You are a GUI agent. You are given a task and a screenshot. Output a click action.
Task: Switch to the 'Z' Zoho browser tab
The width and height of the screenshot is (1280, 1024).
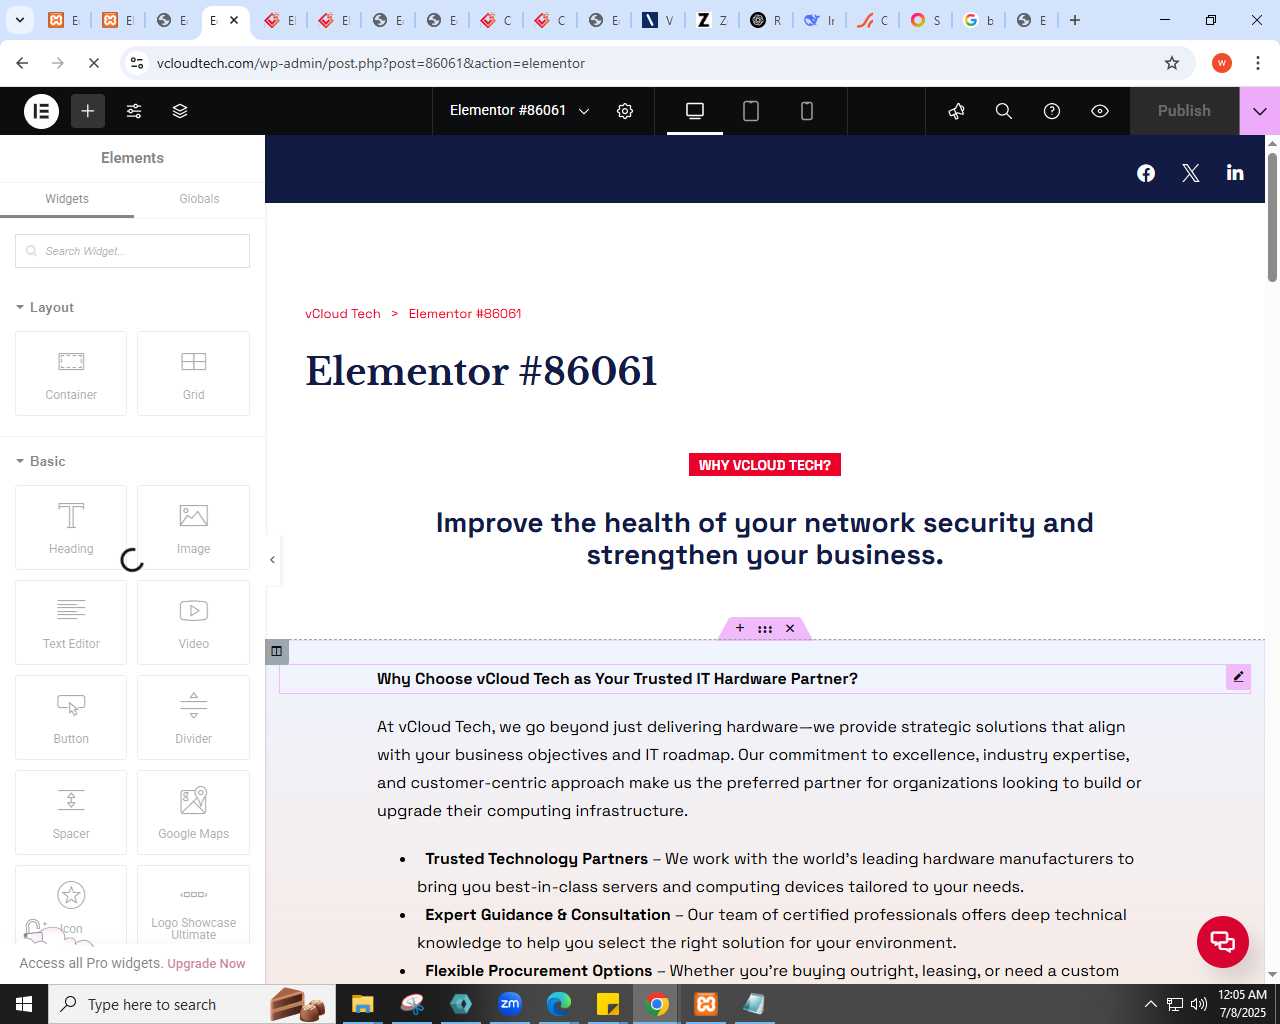711,20
